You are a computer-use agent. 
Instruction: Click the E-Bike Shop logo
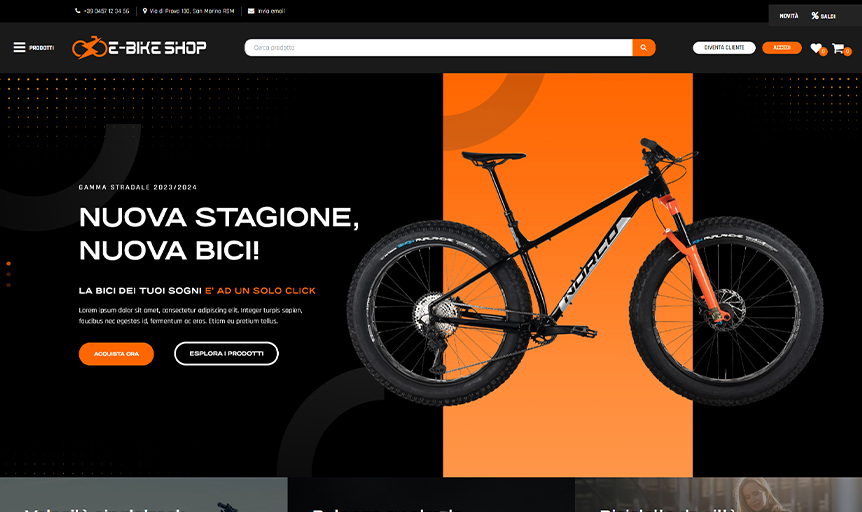coord(139,47)
